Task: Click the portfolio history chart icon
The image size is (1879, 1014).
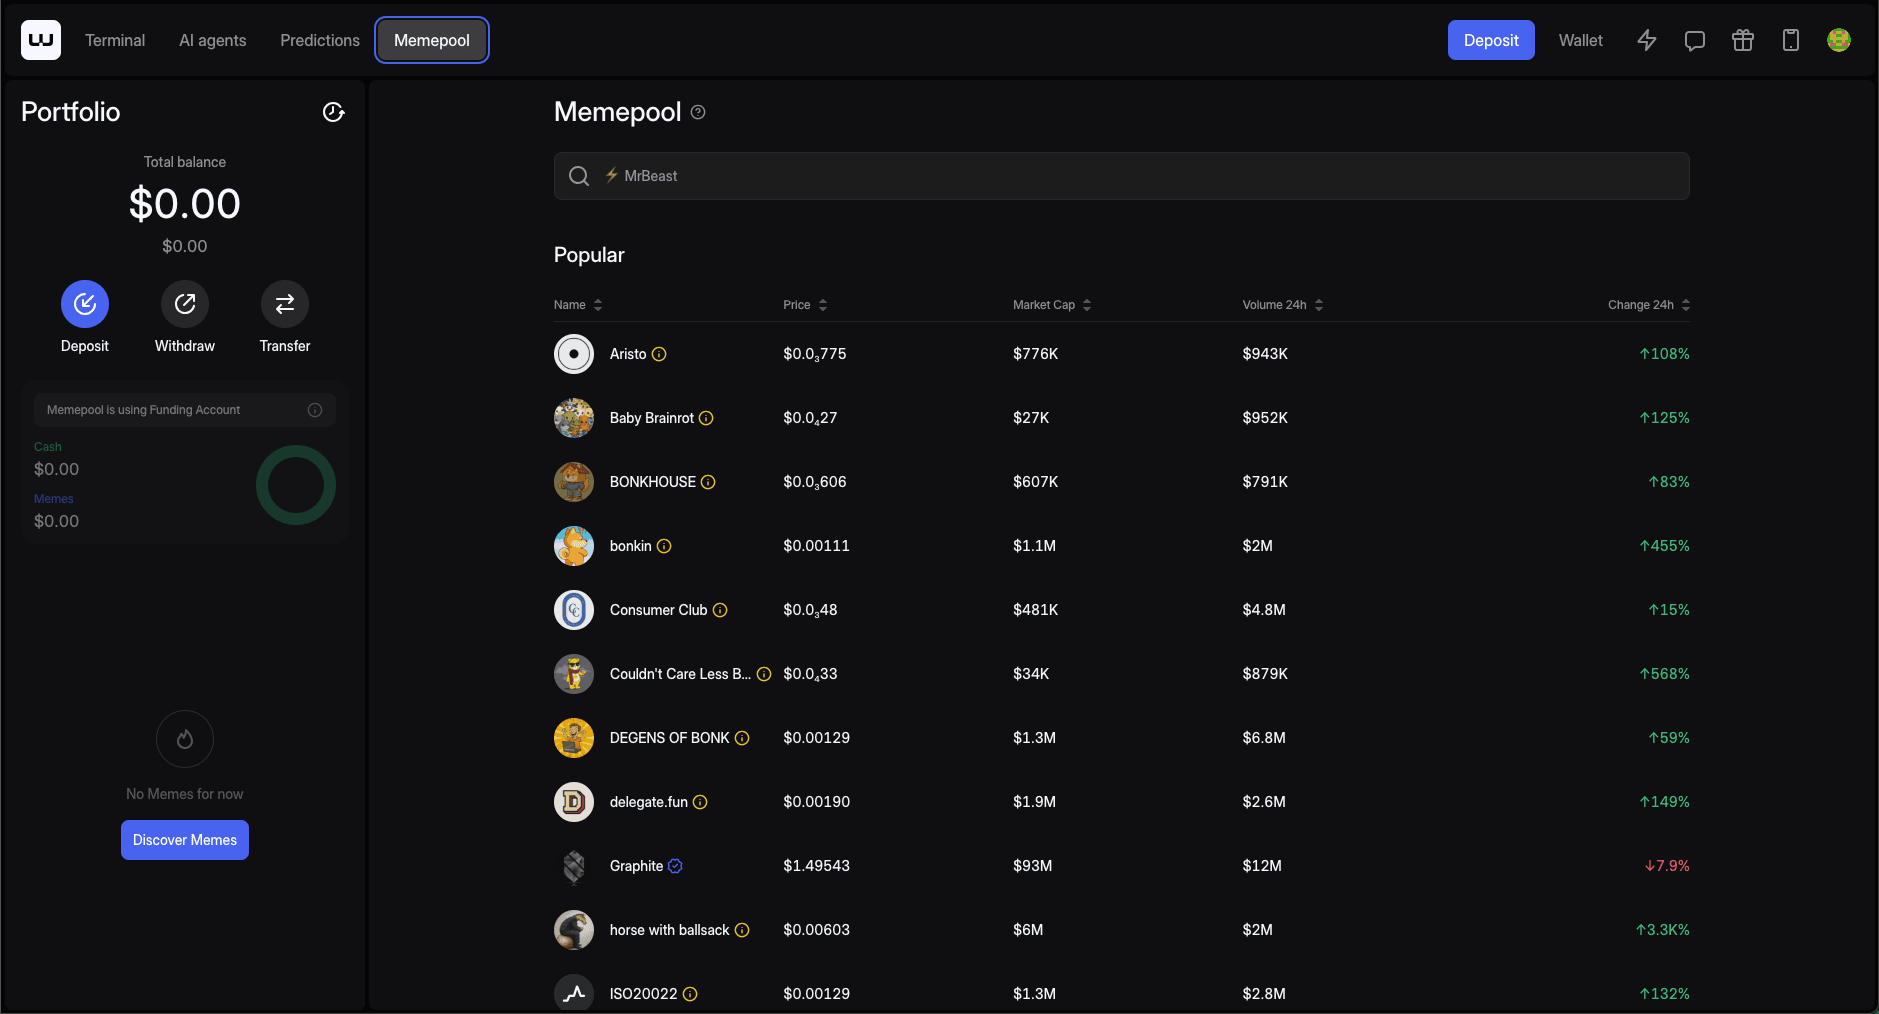Action: 333,112
